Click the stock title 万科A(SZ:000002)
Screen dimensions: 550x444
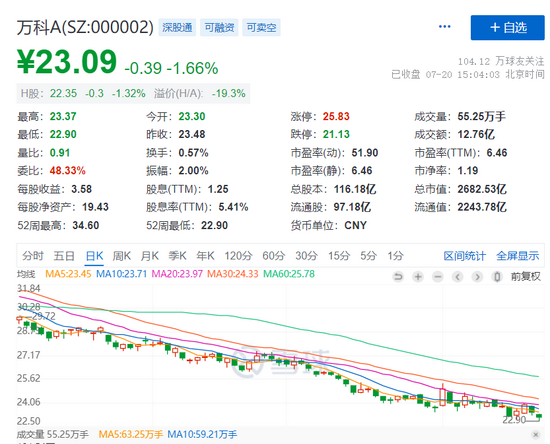[85, 27]
